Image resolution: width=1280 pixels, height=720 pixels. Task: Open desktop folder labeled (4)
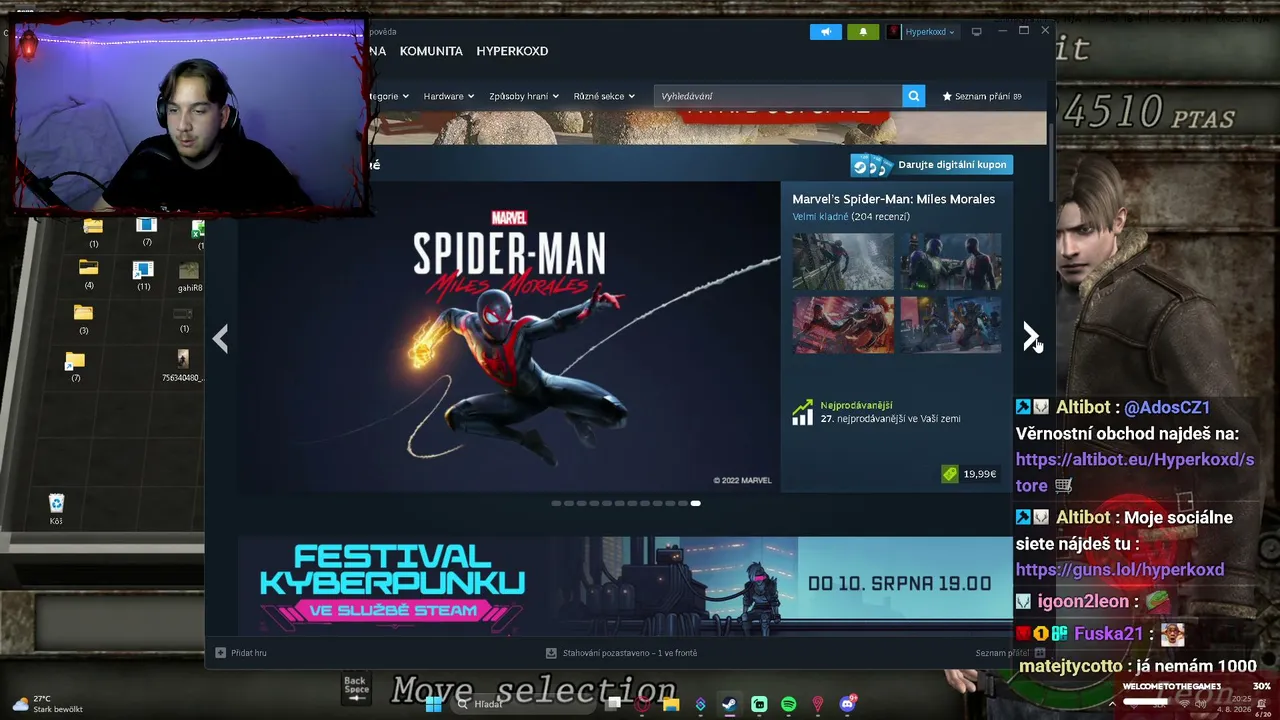(88, 274)
